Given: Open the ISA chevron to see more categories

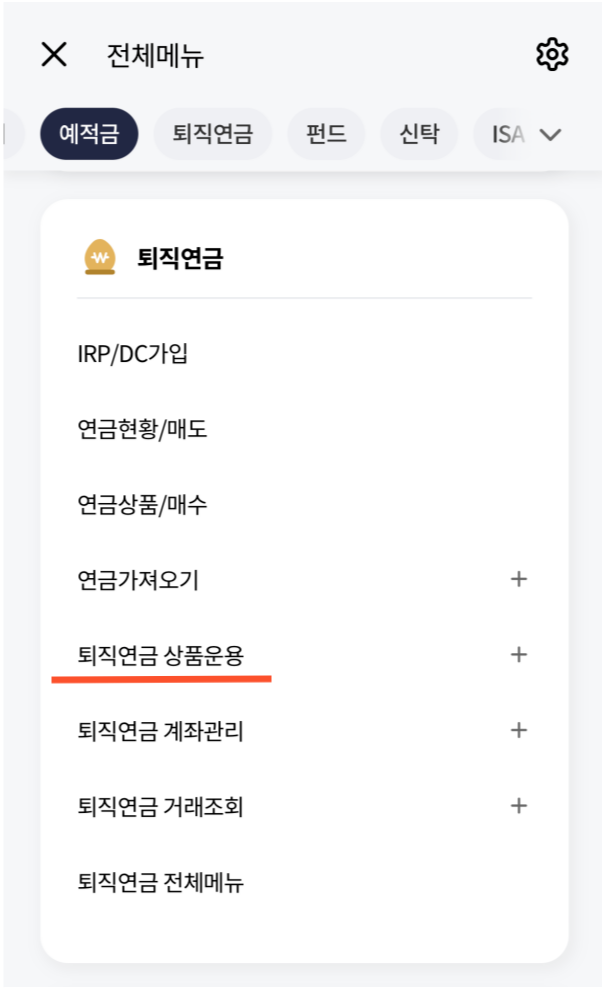Looking at the screenshot, I should [x=551, y=134].
